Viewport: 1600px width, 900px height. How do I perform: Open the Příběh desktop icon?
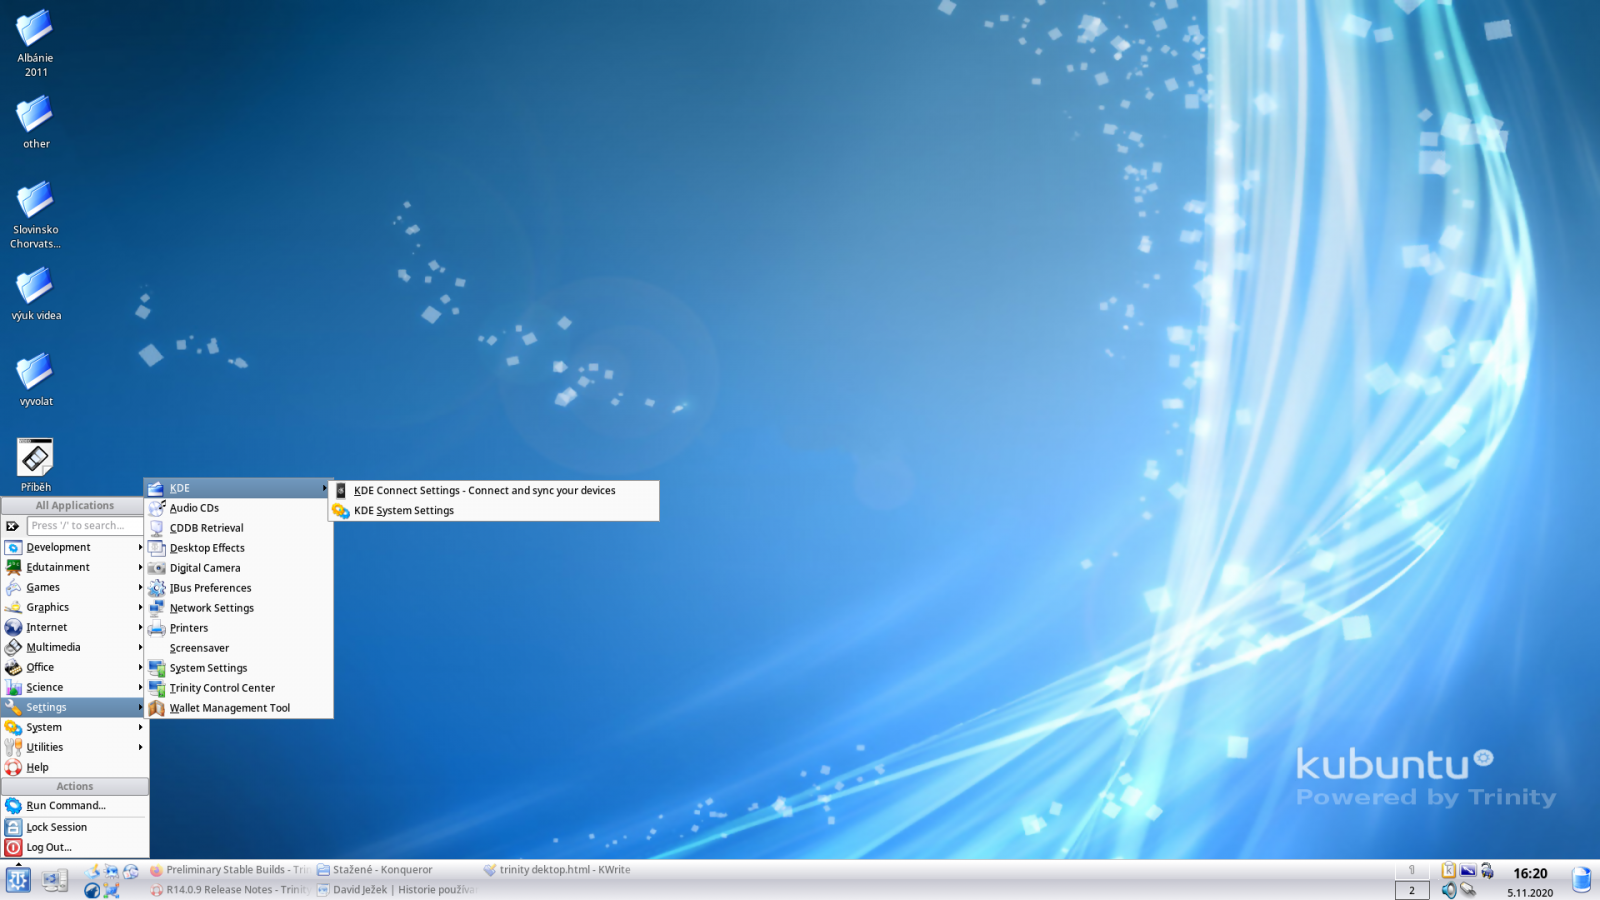pos(35,455)
